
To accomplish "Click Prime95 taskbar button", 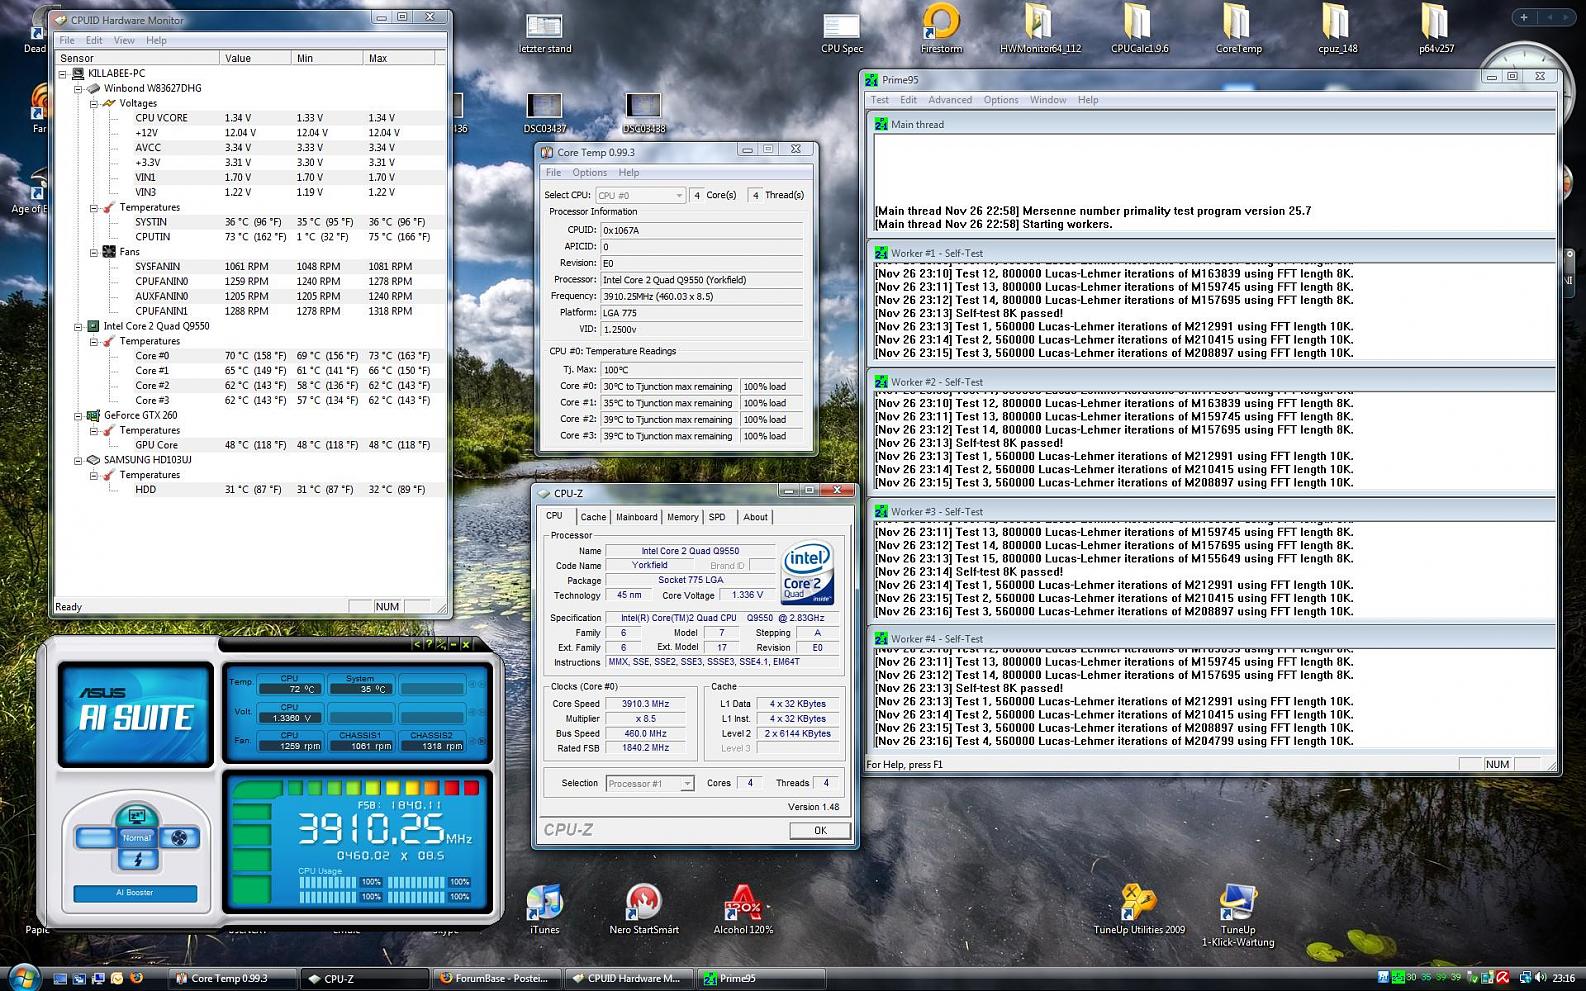I will [x=762, y=978].
